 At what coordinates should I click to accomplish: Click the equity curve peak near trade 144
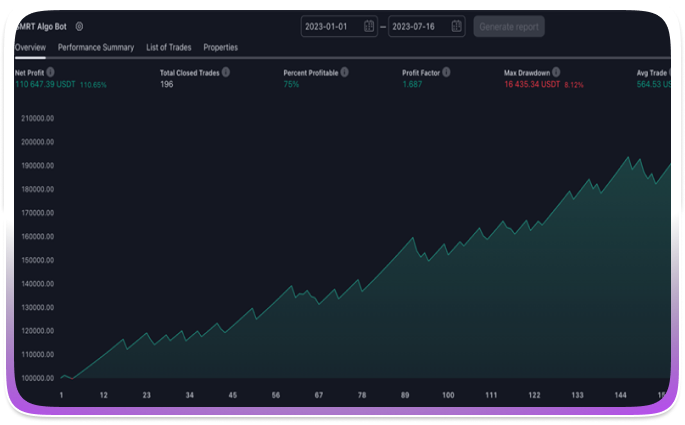(628, 158)
